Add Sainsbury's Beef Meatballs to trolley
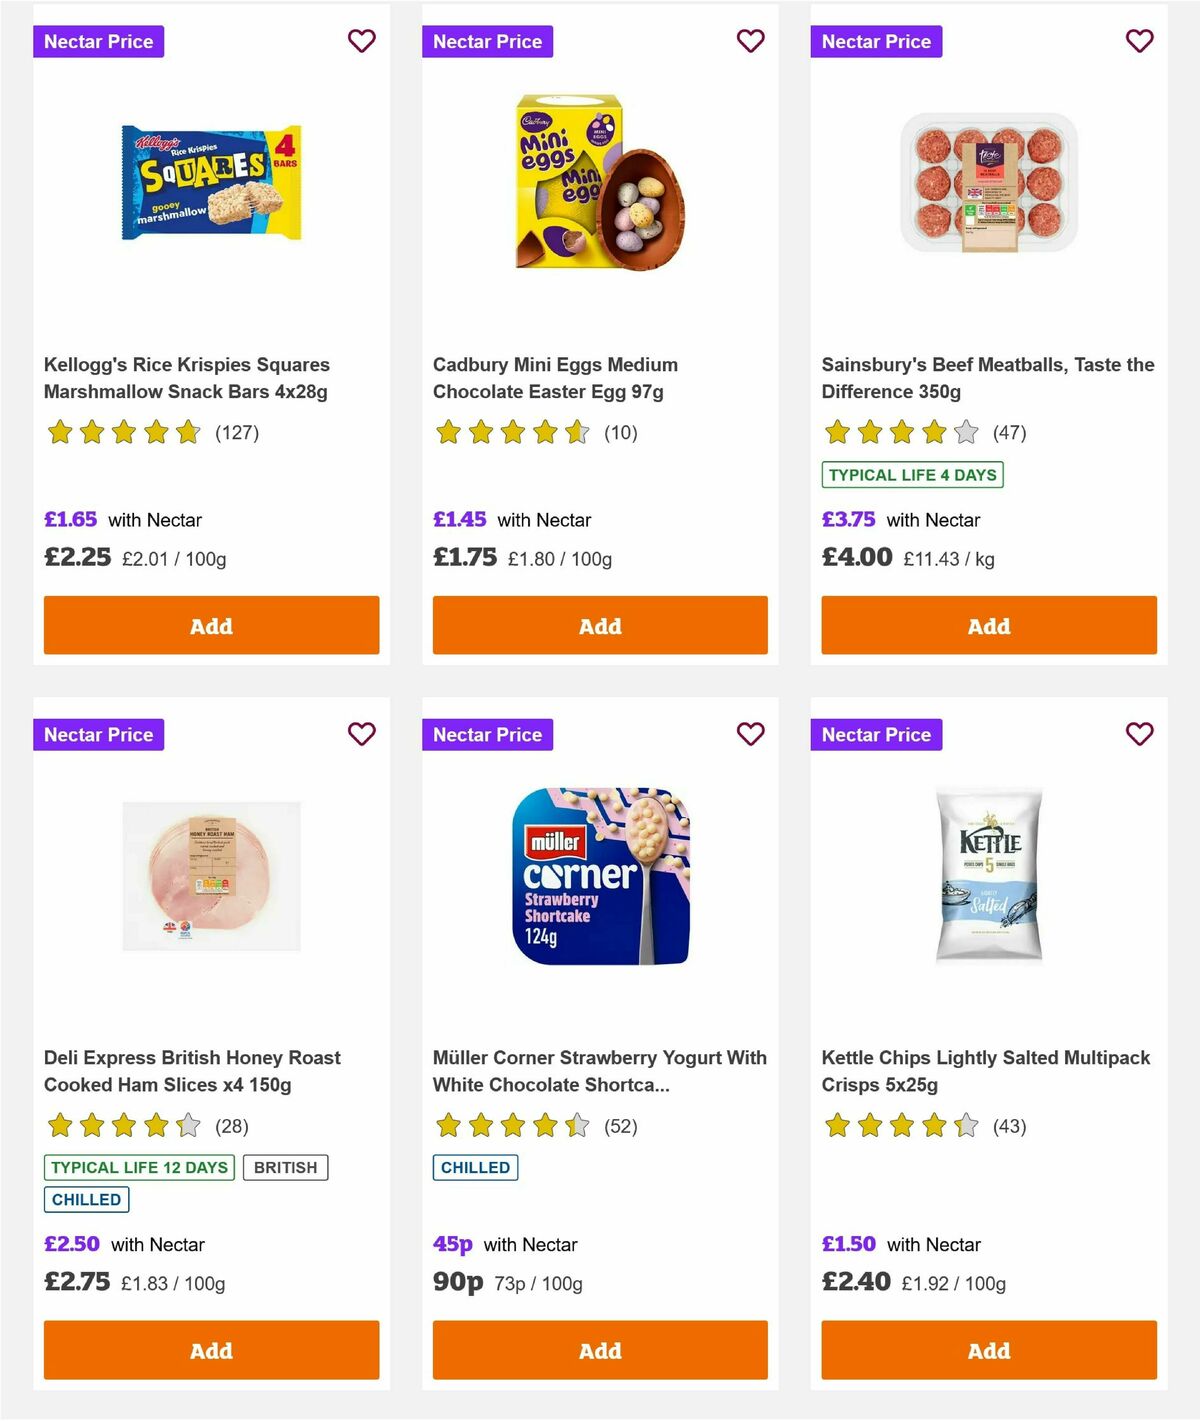The width and height of the screenshot is (1200, 1421). point(988,625)
